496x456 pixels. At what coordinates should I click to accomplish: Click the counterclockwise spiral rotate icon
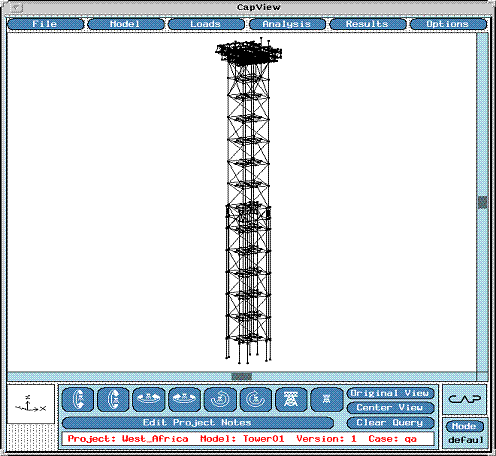pyautogui.click(x=219, y=399)
